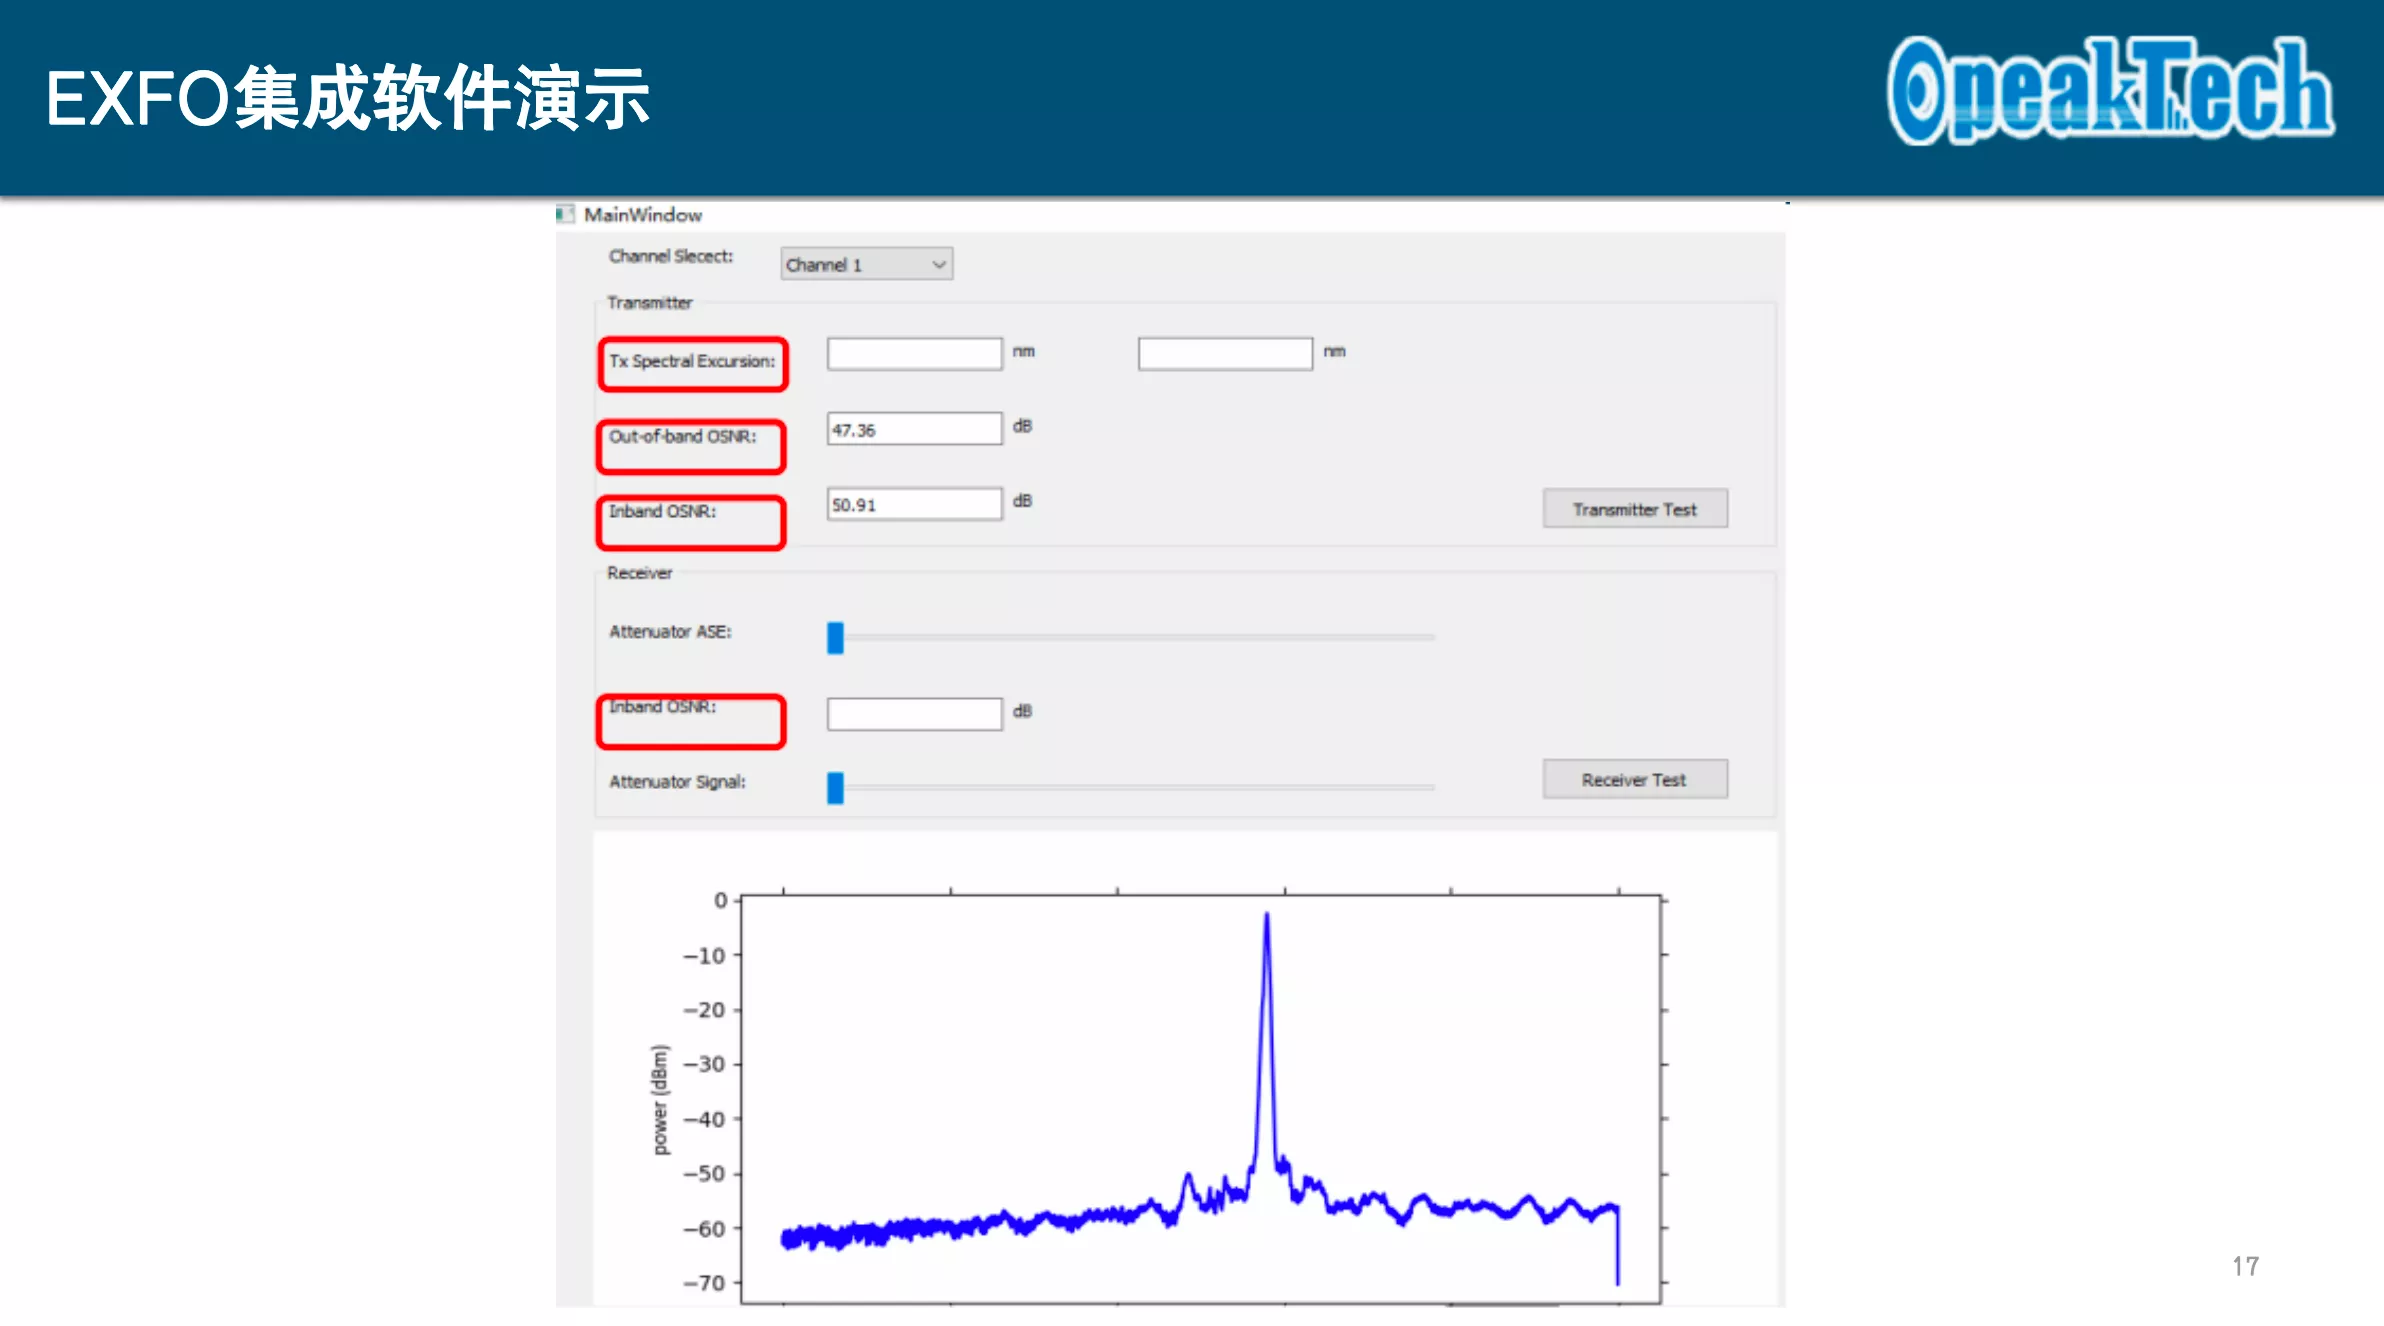Screen dimensions: 2384x1326
Task: Click the MainWindow title bar icon
Action: pyautogui.click(x=565, y=214)
